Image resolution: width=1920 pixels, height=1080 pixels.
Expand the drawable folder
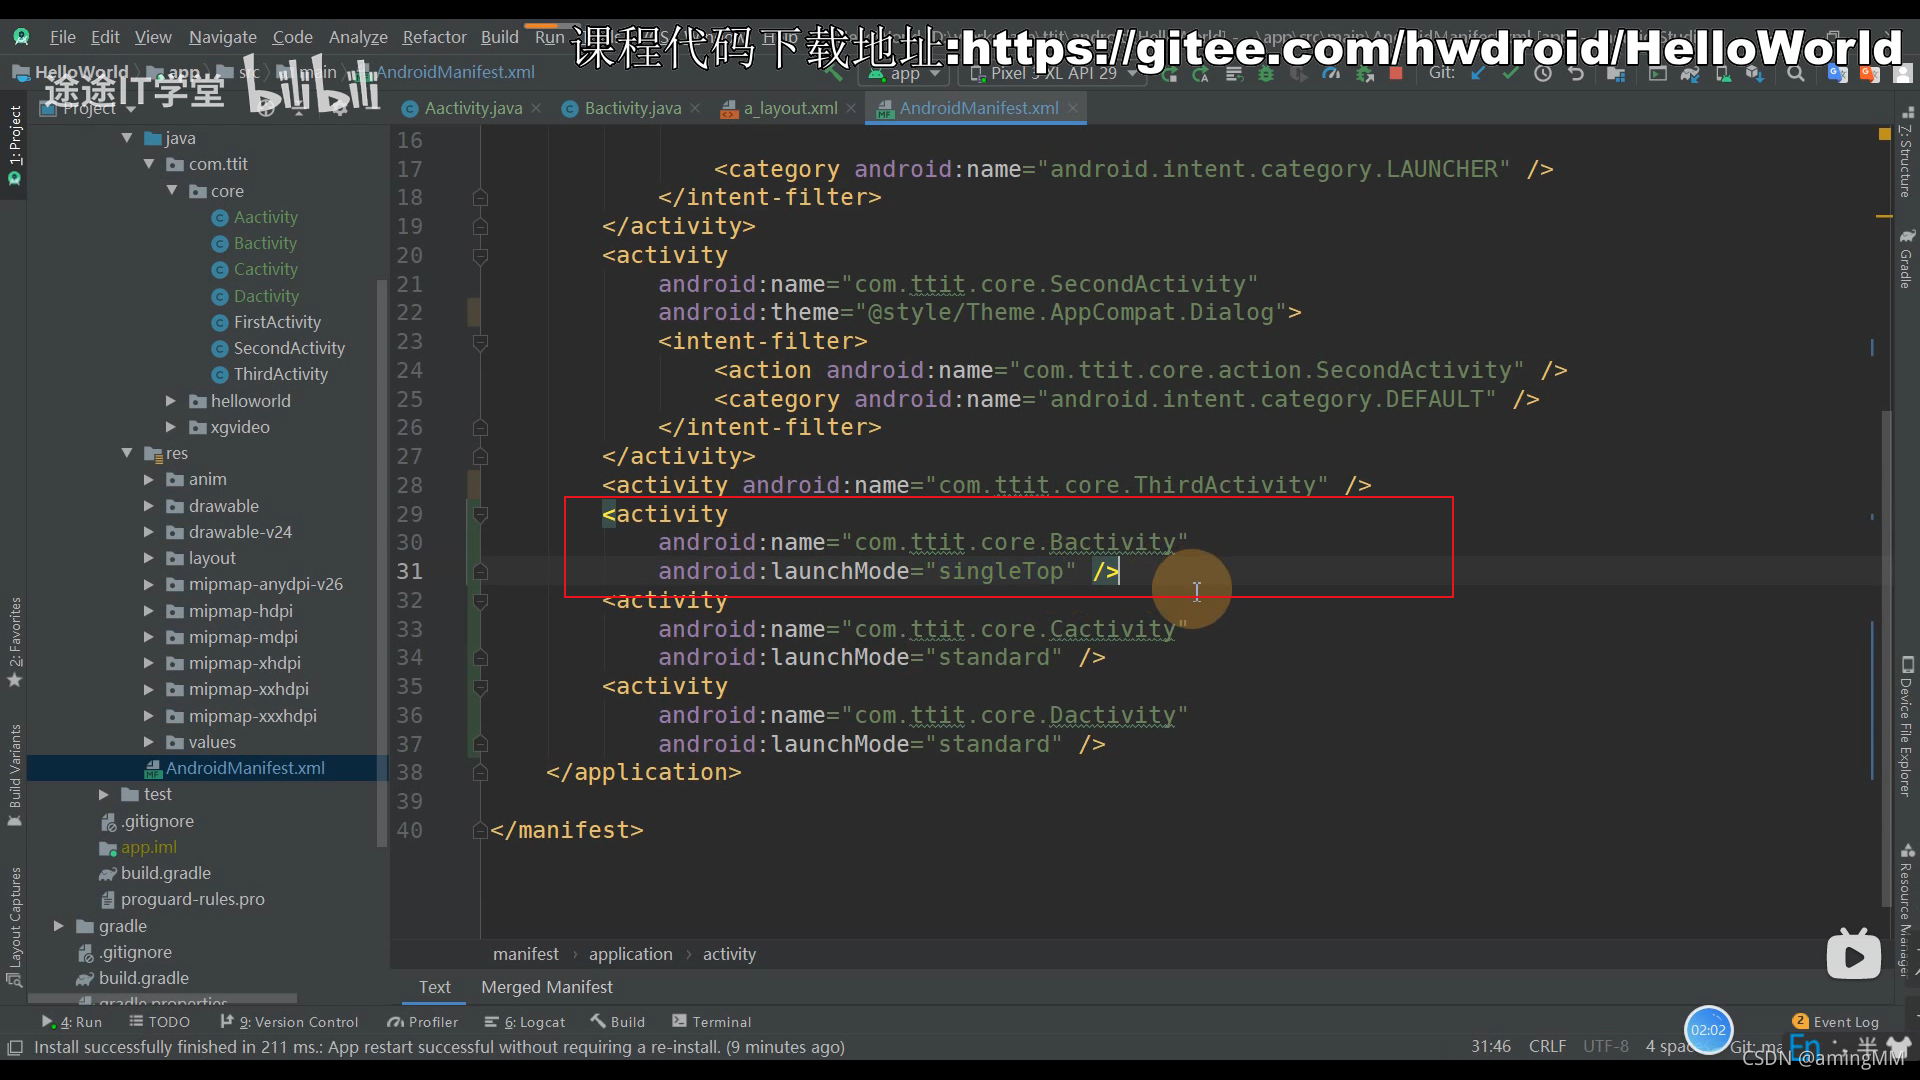click(149, 506)
